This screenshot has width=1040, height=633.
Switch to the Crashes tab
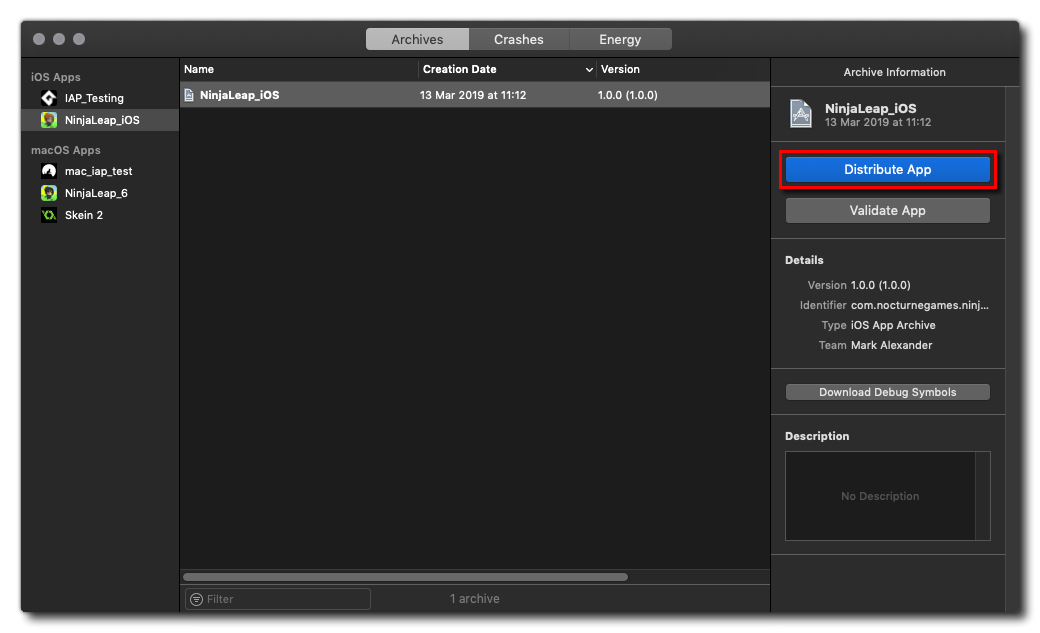[518, 40]
